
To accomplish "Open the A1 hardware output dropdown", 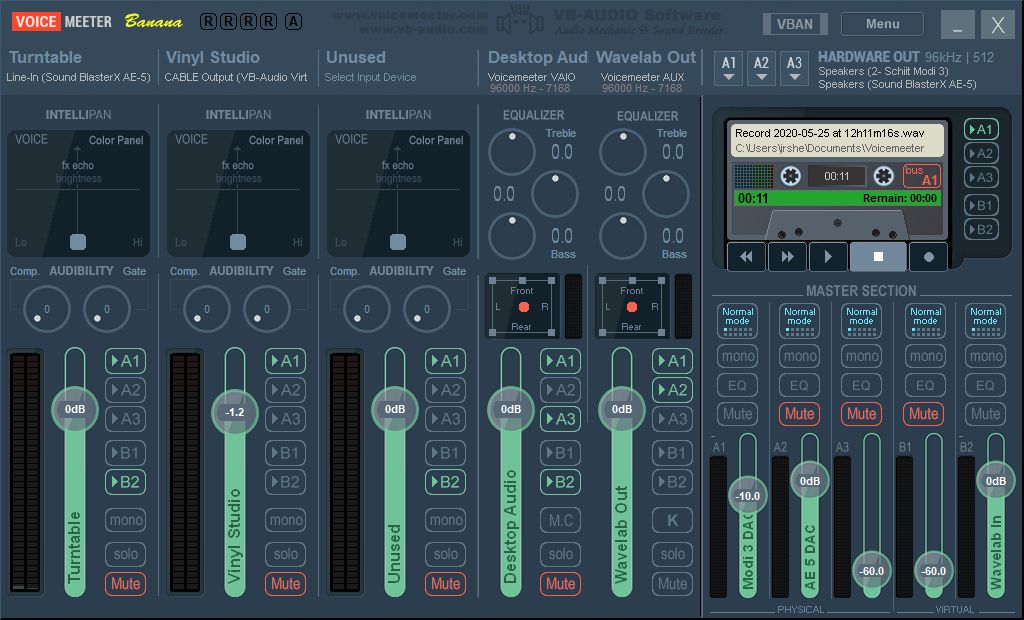I will click(x=729, y=68).
